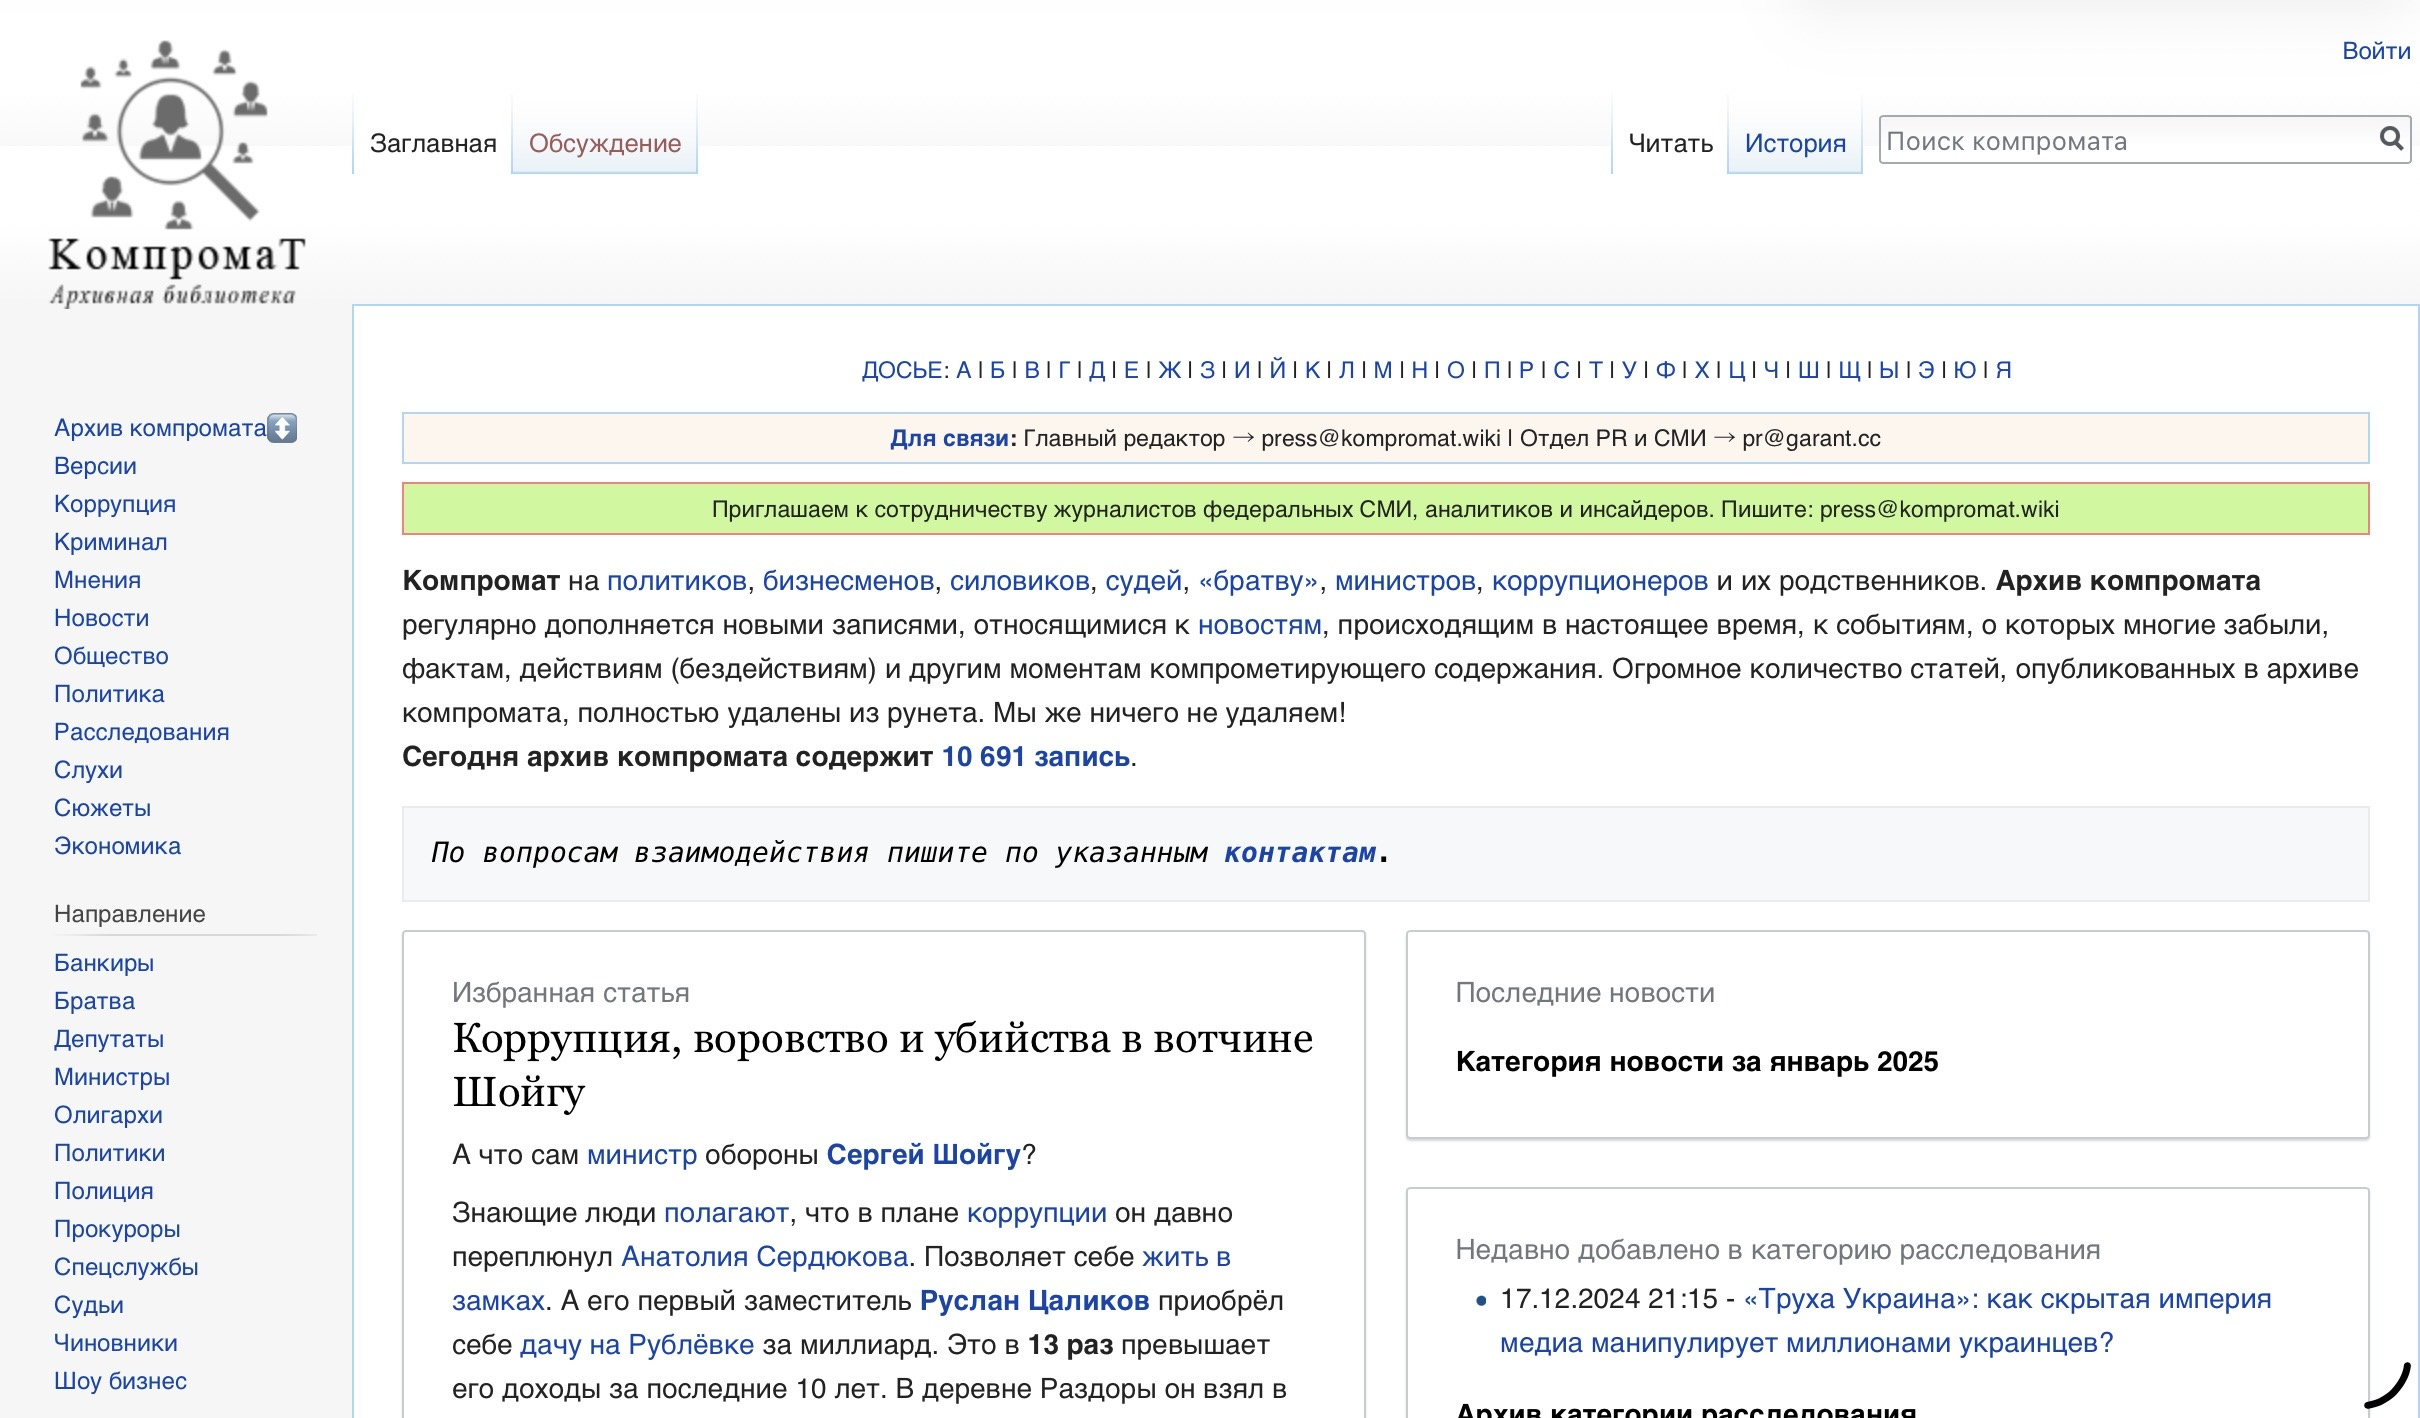Select letter Ф in the ДОСЬЕ index
Image resolution: width=2420 pixels, height=1418 pixels.
click(1665, 370)
